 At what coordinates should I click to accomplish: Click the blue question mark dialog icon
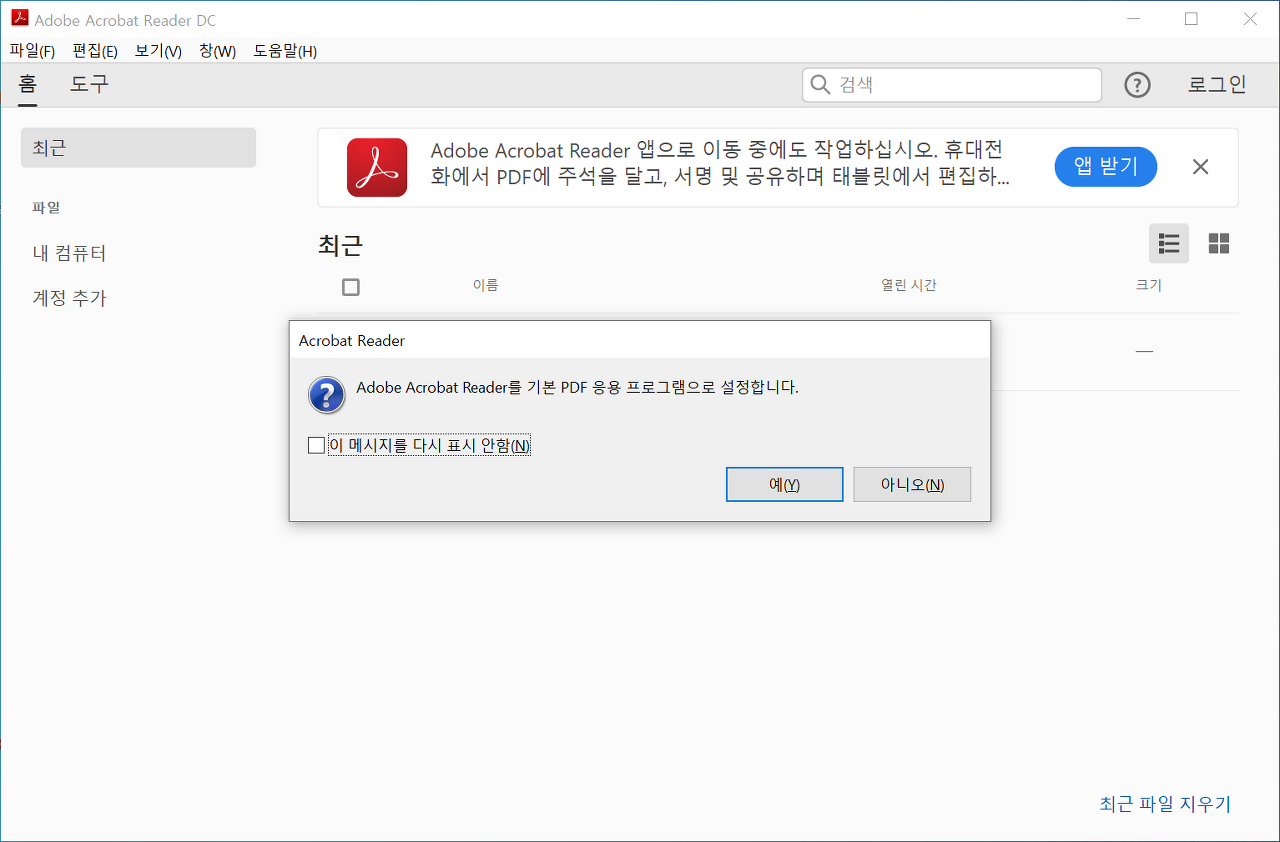(x=327, y=395)
